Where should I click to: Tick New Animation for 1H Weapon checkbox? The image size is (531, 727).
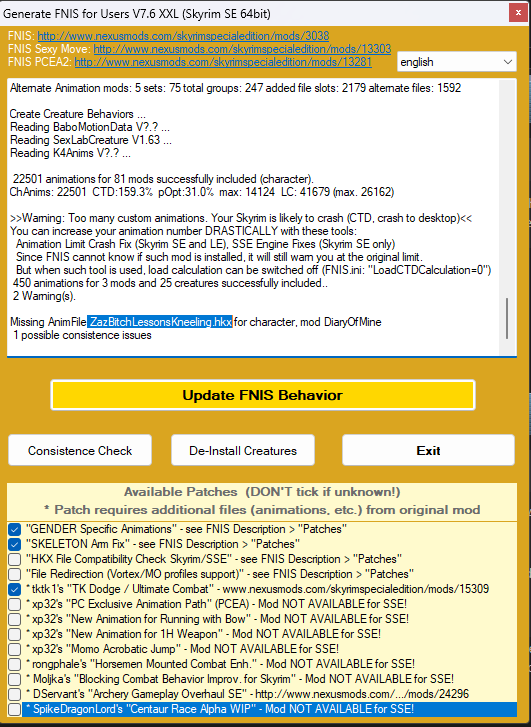point(14,634)
